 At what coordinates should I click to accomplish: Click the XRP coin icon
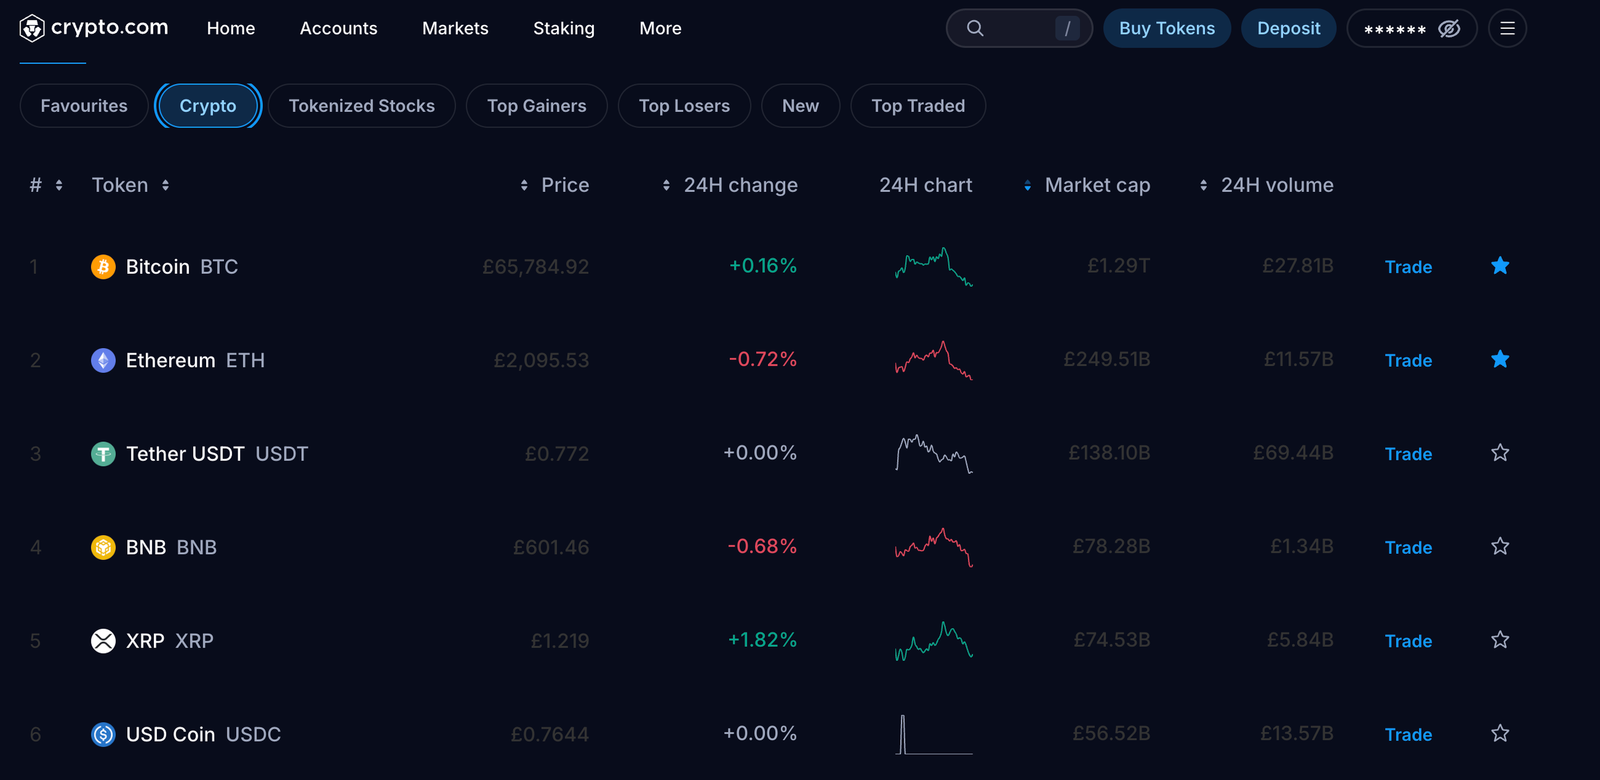coord(103,641)
